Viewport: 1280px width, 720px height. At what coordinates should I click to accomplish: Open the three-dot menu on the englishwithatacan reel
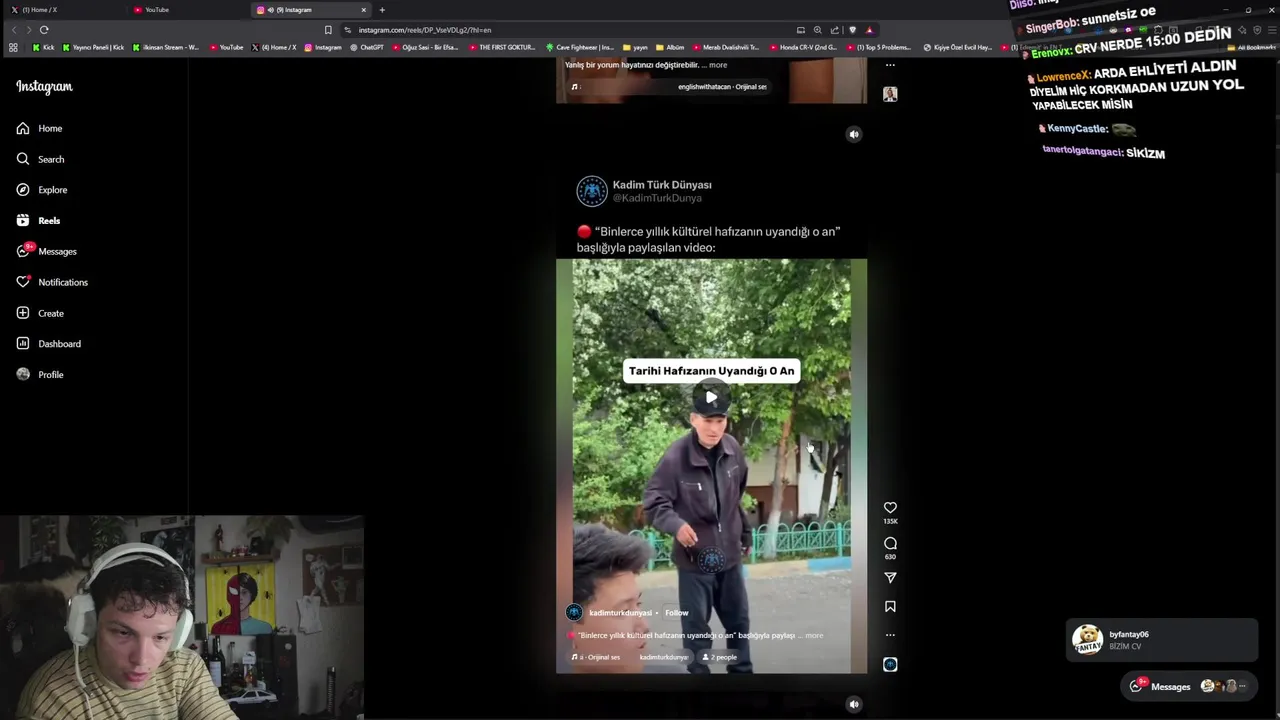tap(890, 65)
